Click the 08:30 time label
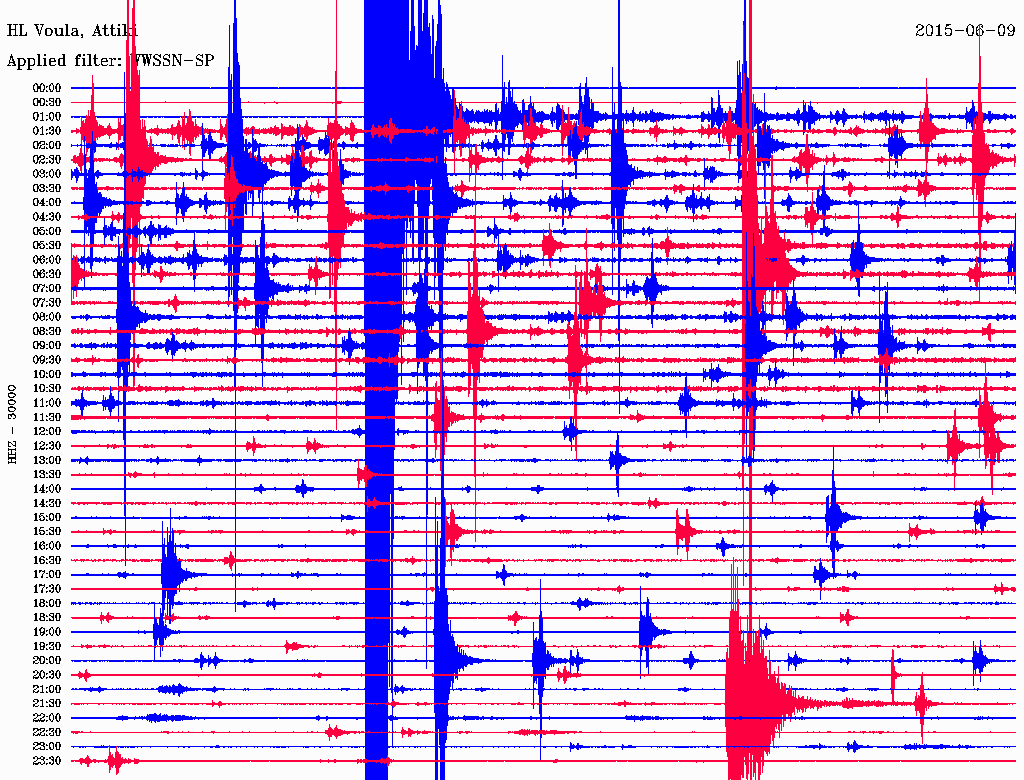The image size is (1024, 780). click(x=47, y=332)
